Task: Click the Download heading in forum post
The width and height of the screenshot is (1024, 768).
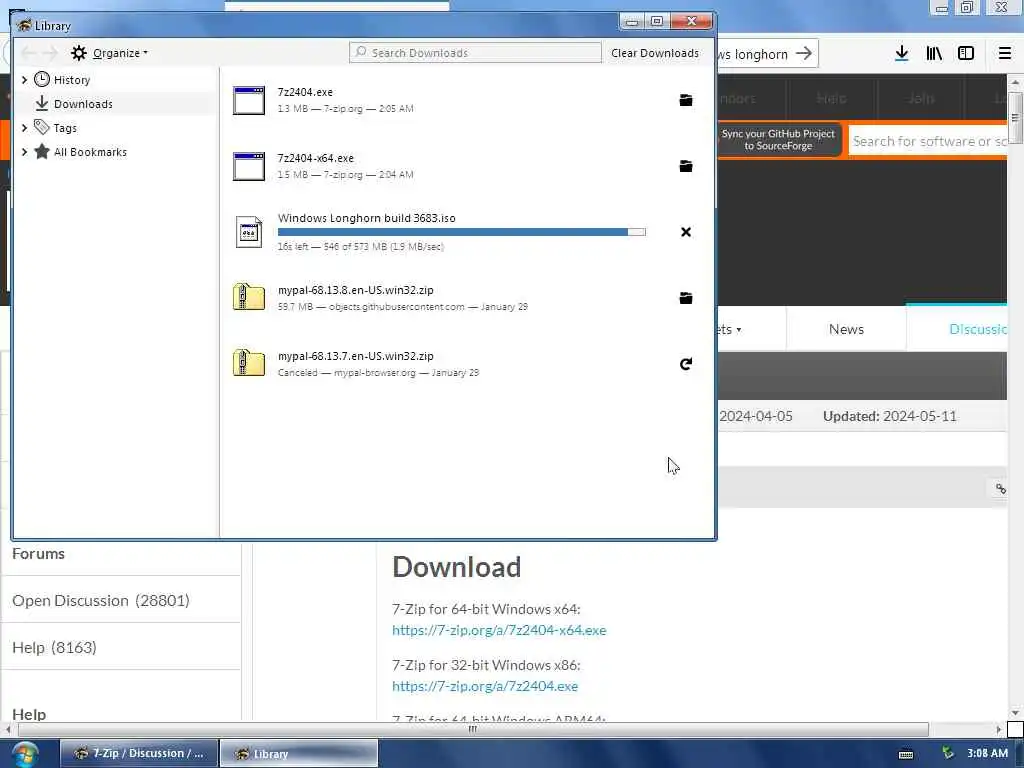Action: click(x=456, y=567)
